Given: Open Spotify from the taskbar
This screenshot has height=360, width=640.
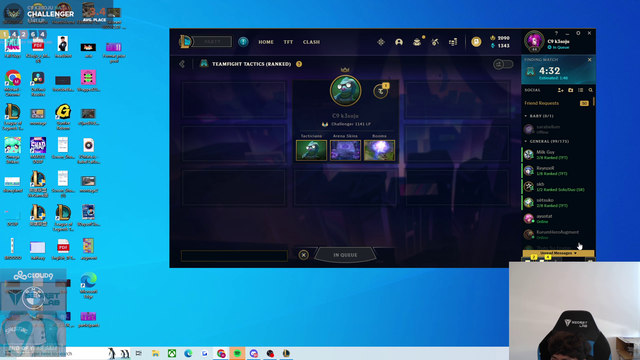Looking at the screenshot, I should coord(237,353).
